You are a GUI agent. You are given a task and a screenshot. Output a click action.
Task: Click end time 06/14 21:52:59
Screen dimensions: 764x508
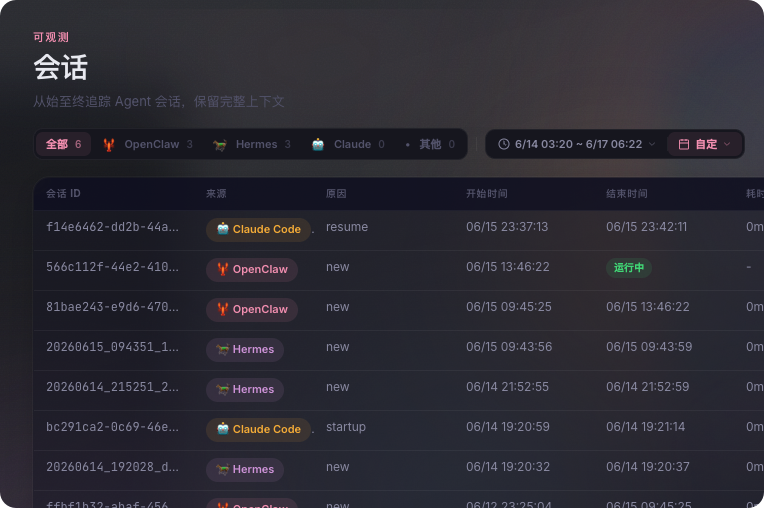click(x=648, y=387)
